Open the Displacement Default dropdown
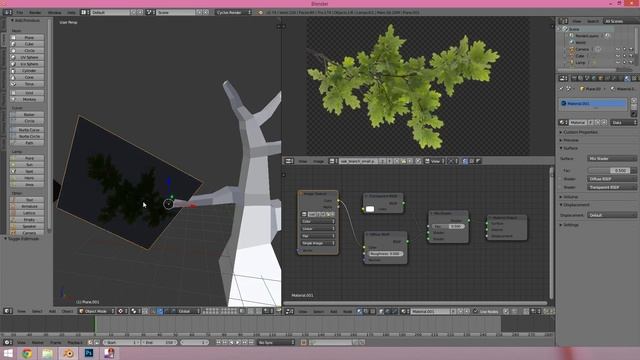The width and height of the screenshot is (640, 360). coord(612,215)
